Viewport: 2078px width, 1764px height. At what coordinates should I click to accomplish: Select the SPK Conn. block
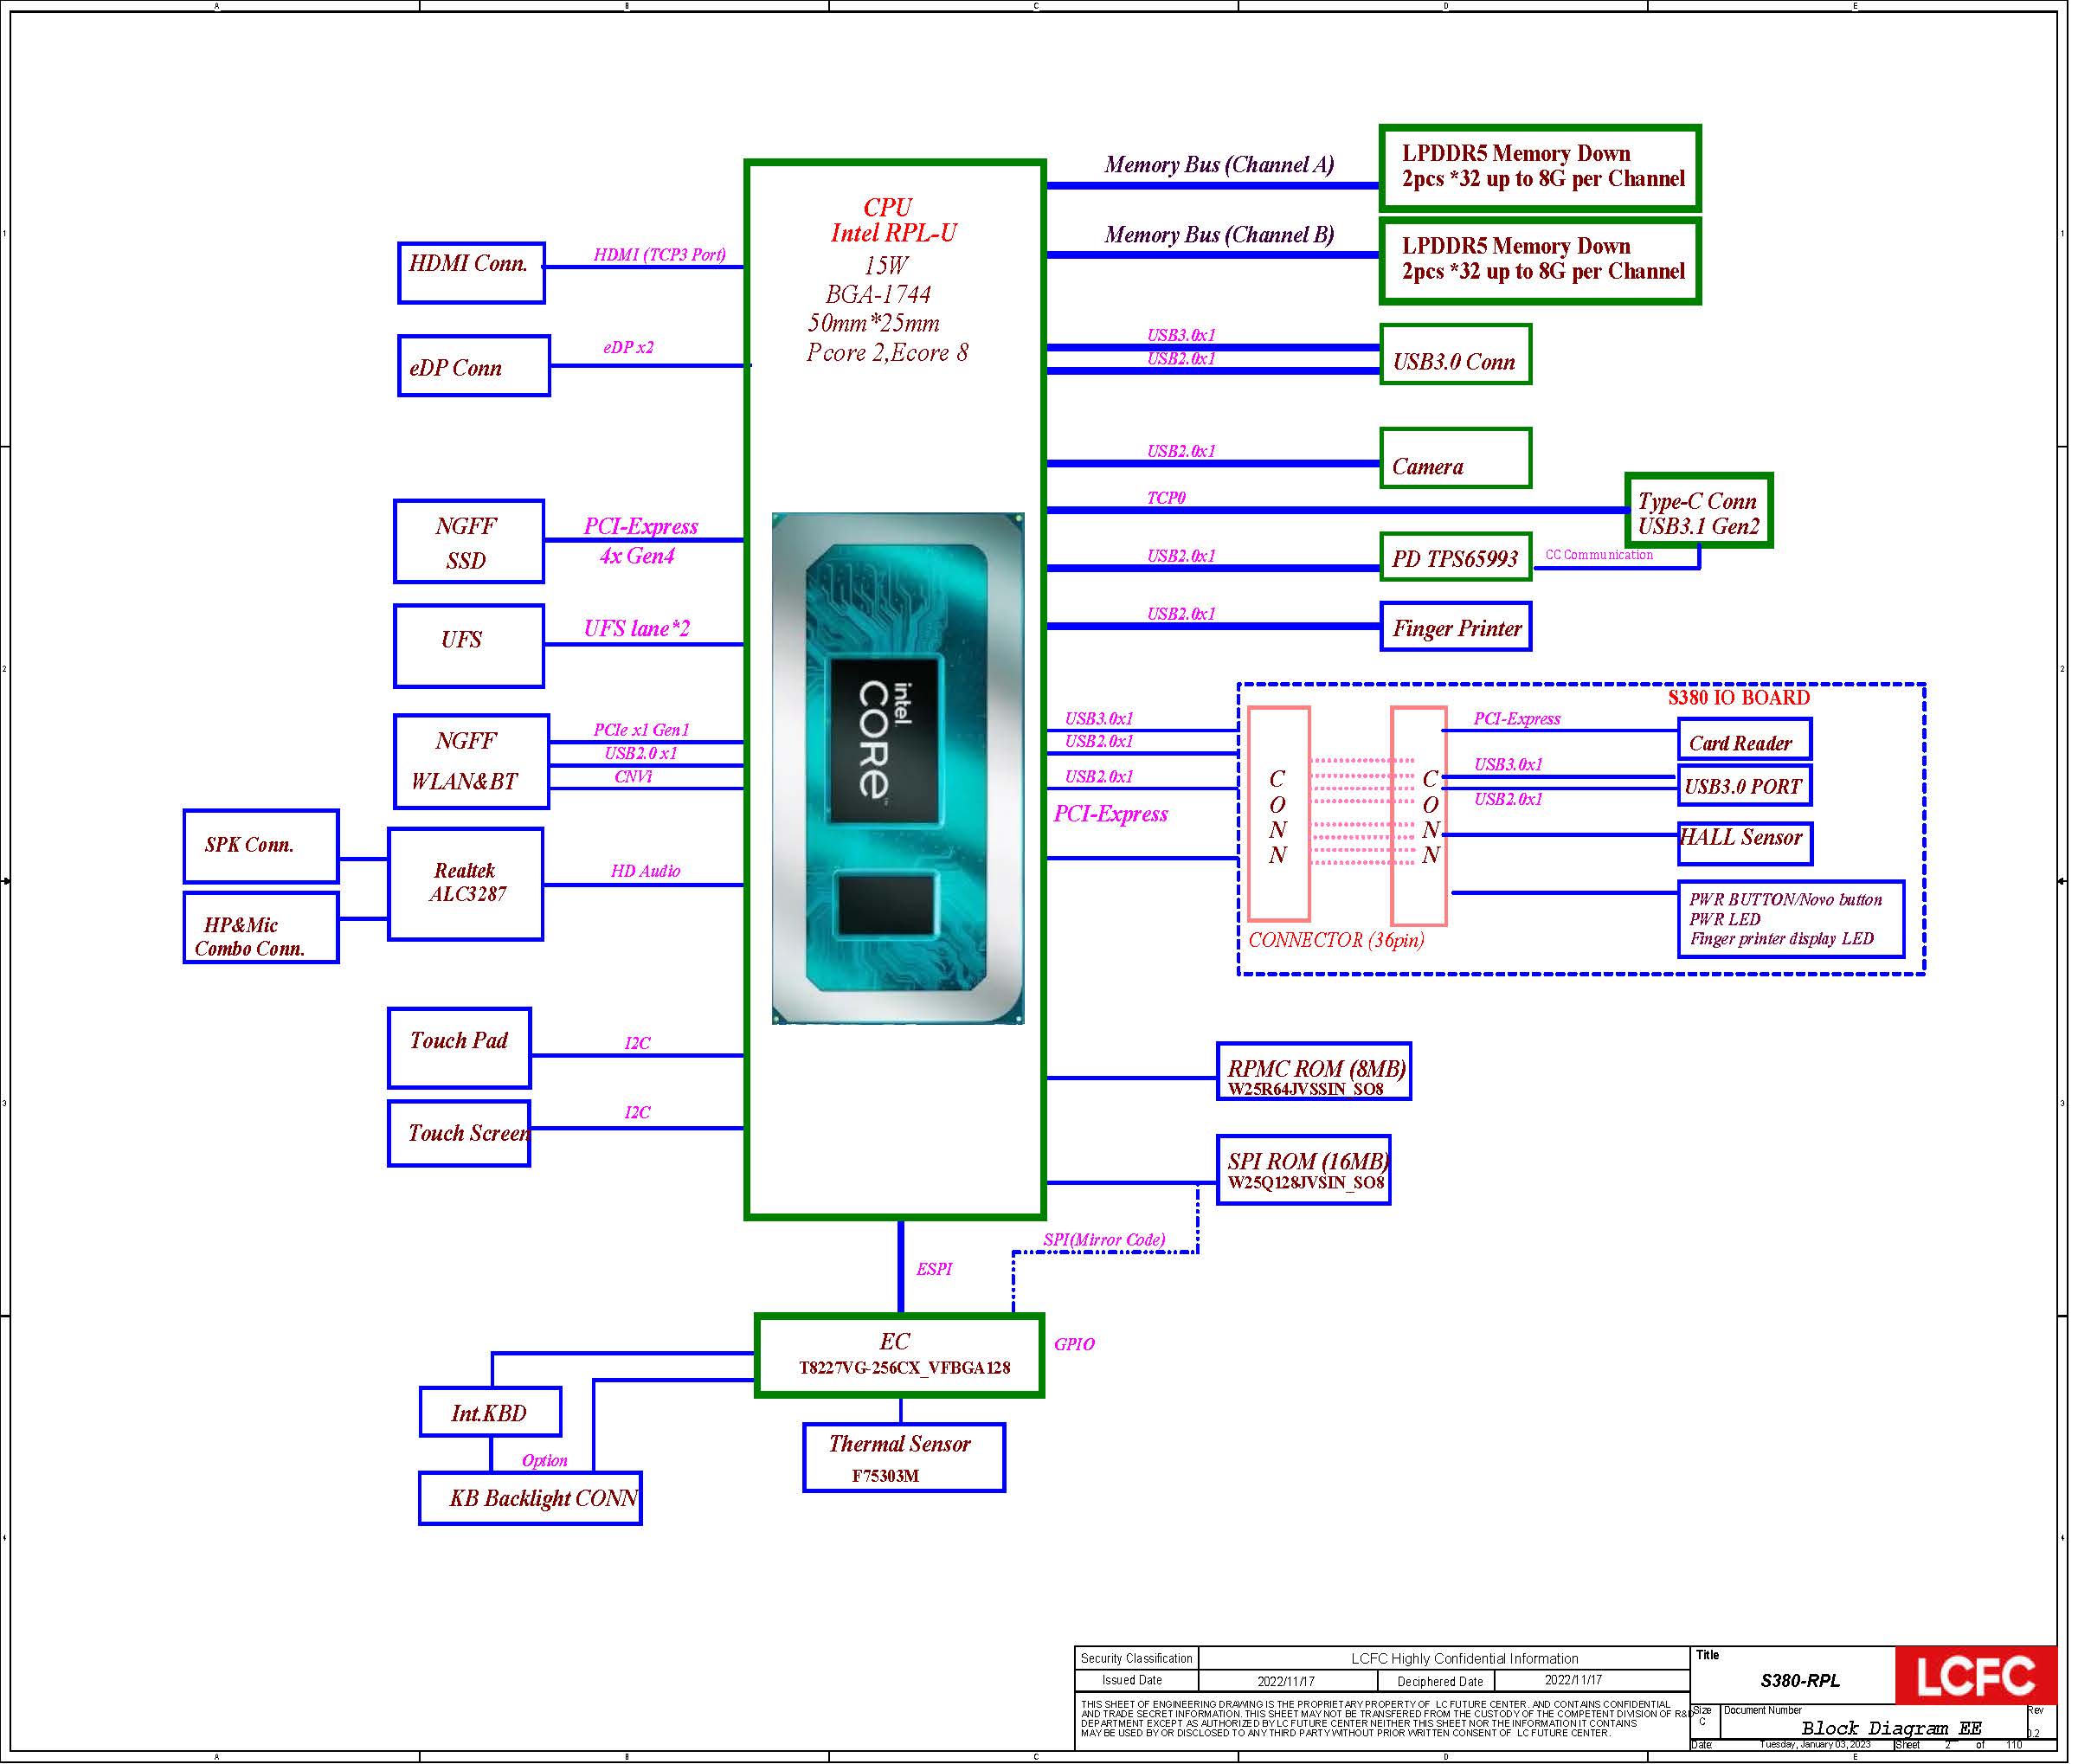click(x=260, y=845)
